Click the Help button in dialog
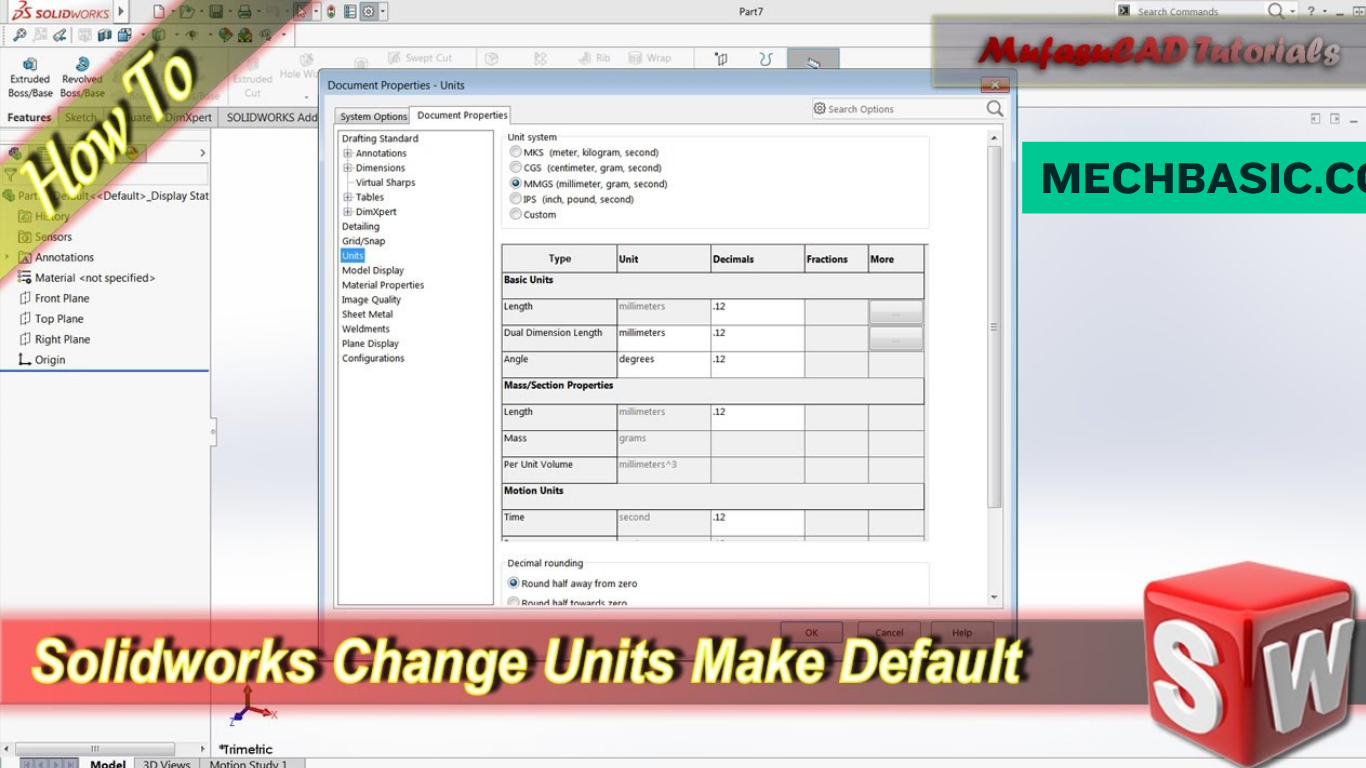 (962, 632)
